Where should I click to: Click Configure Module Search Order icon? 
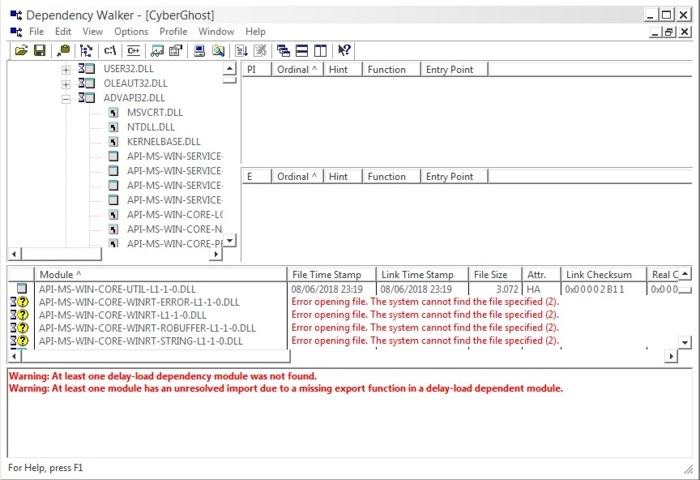point(218,50)
